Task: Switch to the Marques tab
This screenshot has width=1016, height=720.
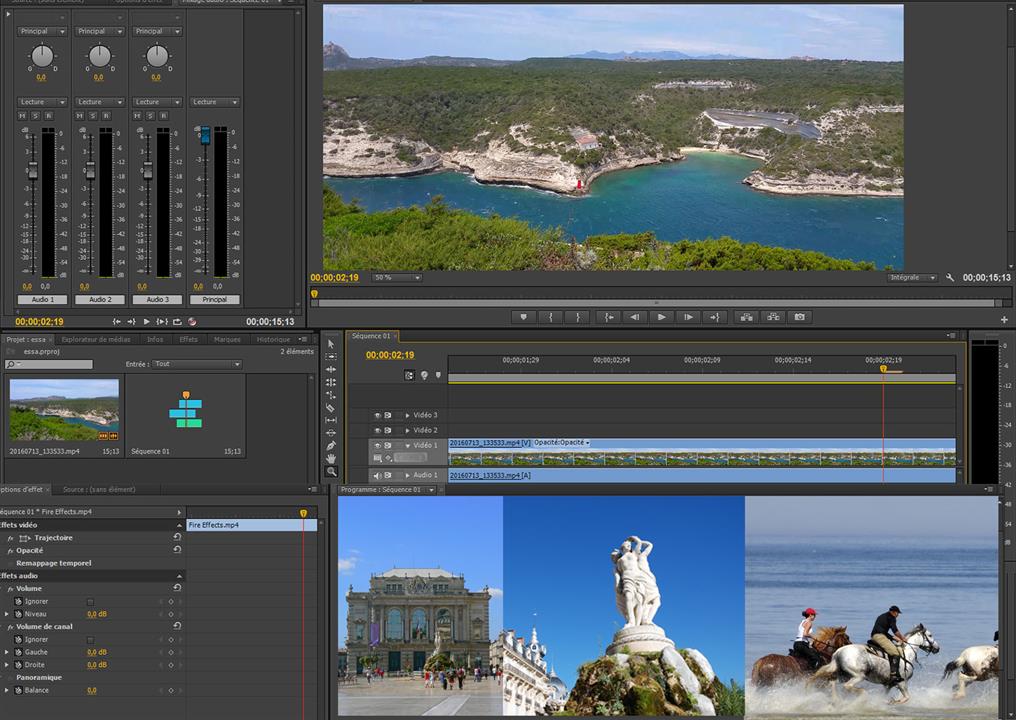Action: pos(227,340)
